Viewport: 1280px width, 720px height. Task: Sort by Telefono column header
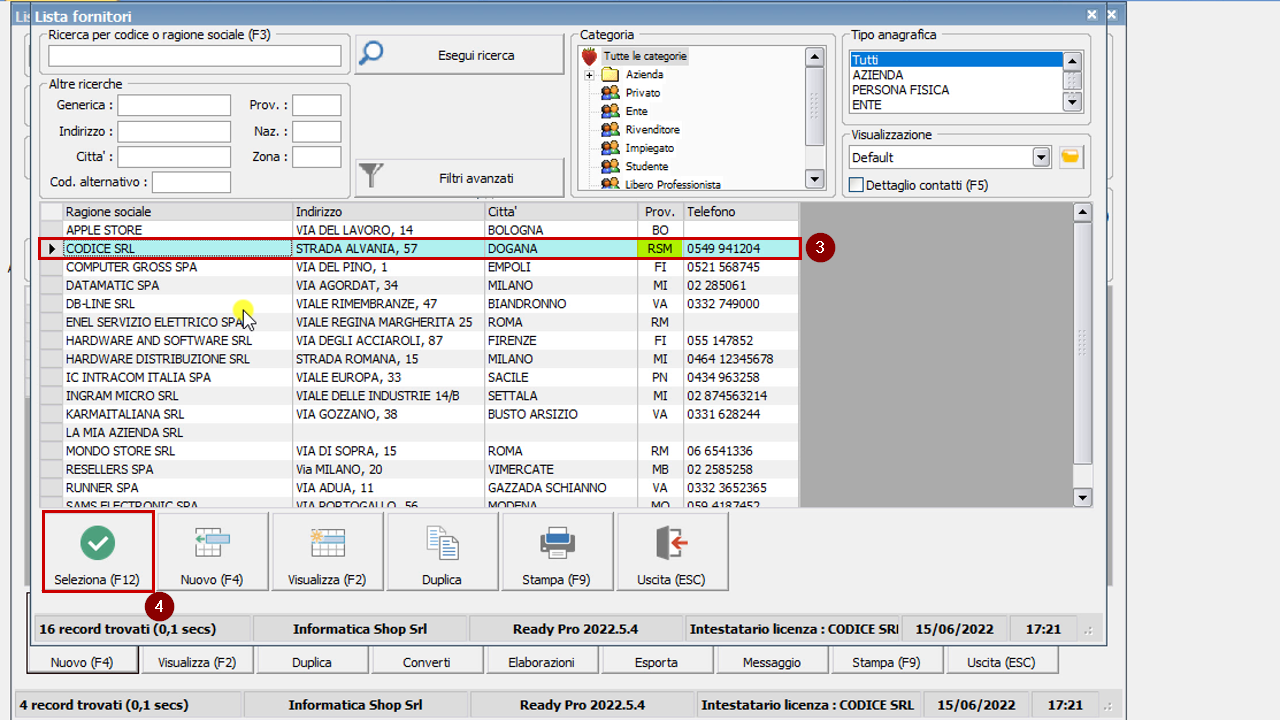741,212
